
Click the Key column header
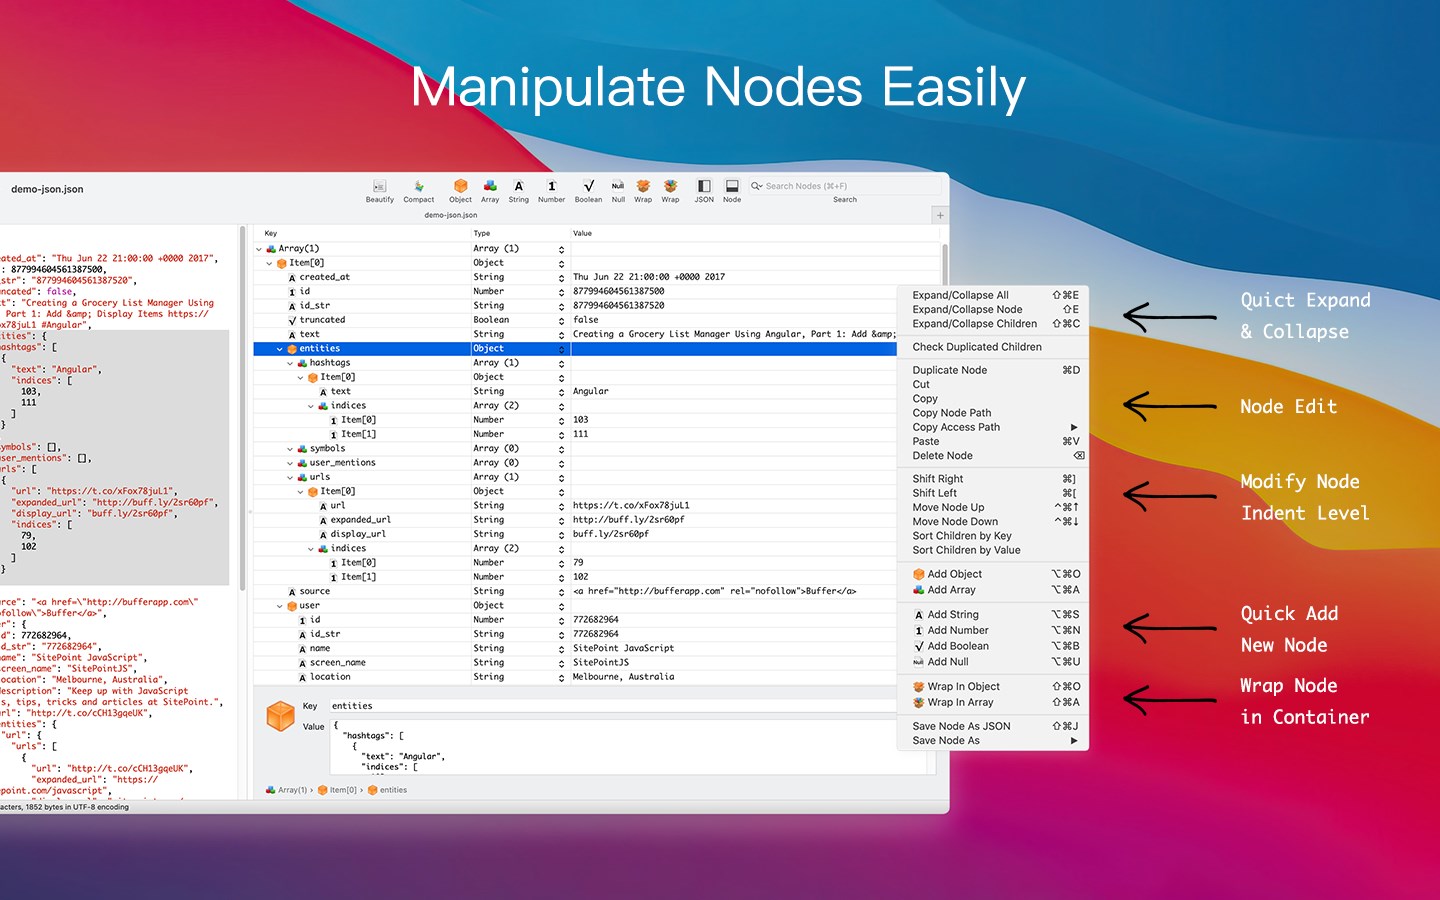tap(362, 233)
